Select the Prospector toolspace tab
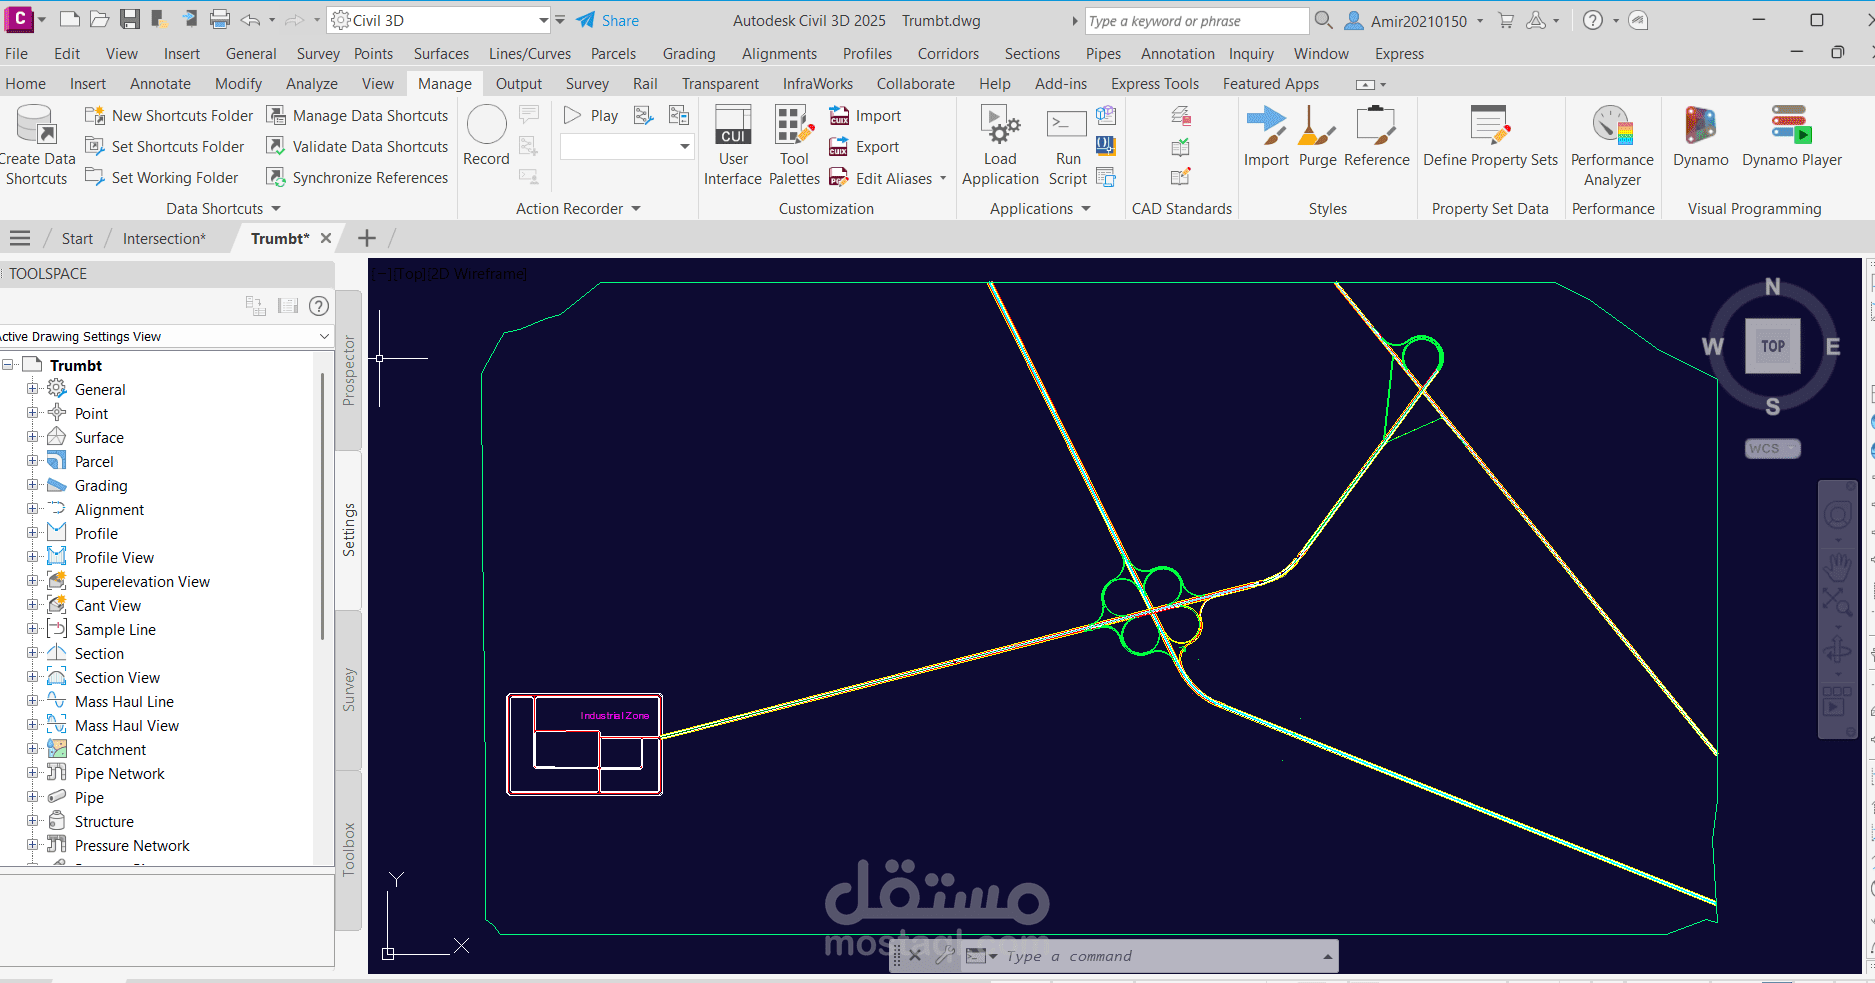The image size is (1875, 983). 349,370
